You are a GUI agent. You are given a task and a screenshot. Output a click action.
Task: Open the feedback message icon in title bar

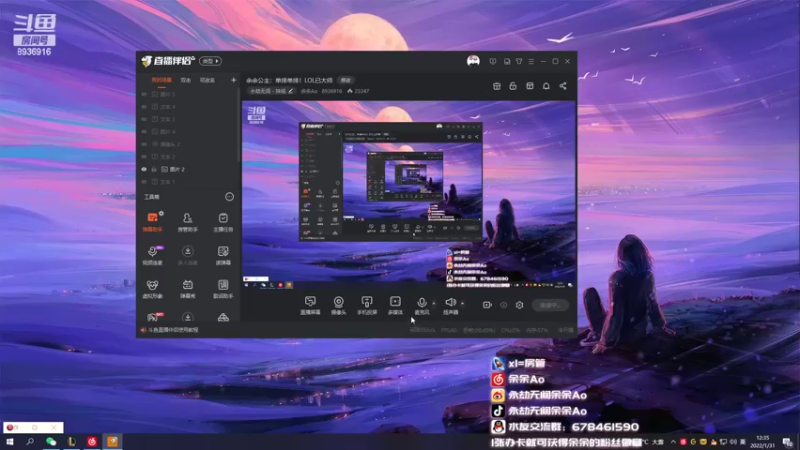pyautogui.click(x=492, y=61)
